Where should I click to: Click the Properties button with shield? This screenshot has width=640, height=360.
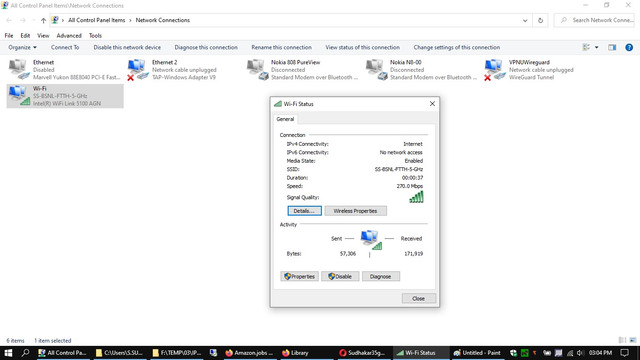pos(300,276)
